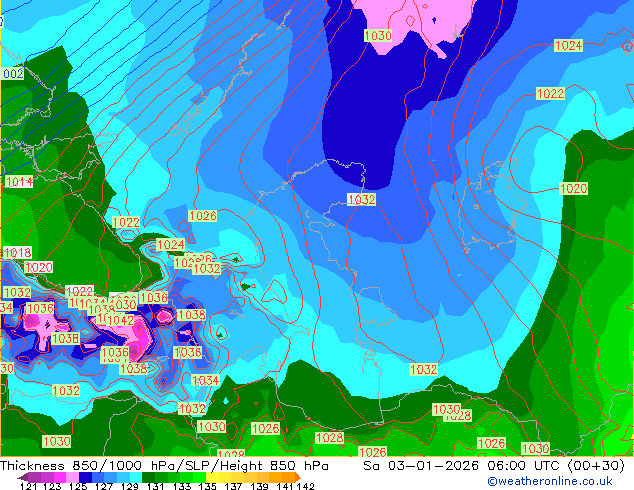Click the legend value 135
The height and width of the screenshot is (490, 634).
pos(207,486)
